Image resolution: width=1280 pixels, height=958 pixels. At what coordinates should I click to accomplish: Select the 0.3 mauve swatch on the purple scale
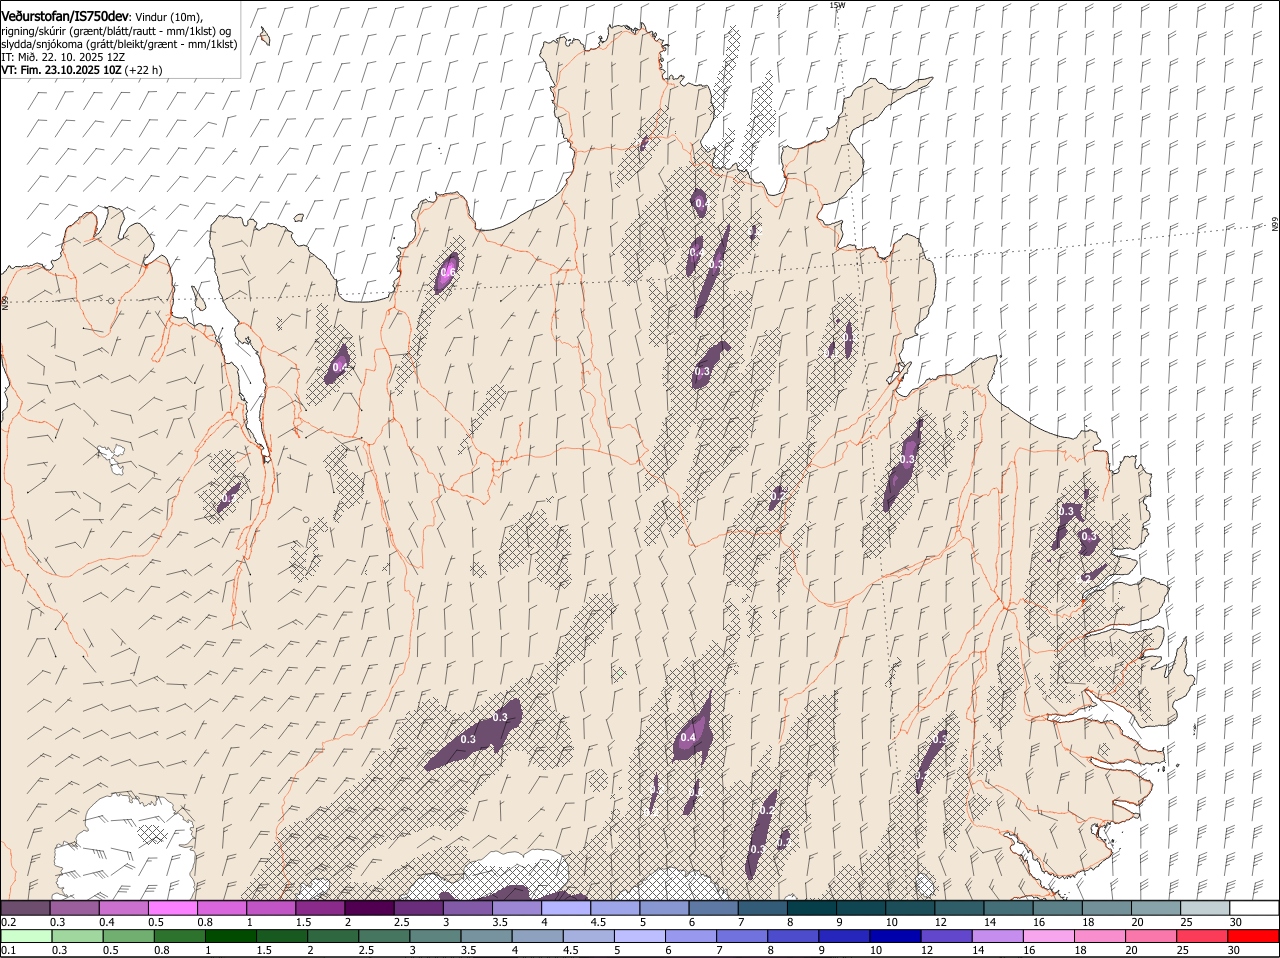[x=74, y=907]
